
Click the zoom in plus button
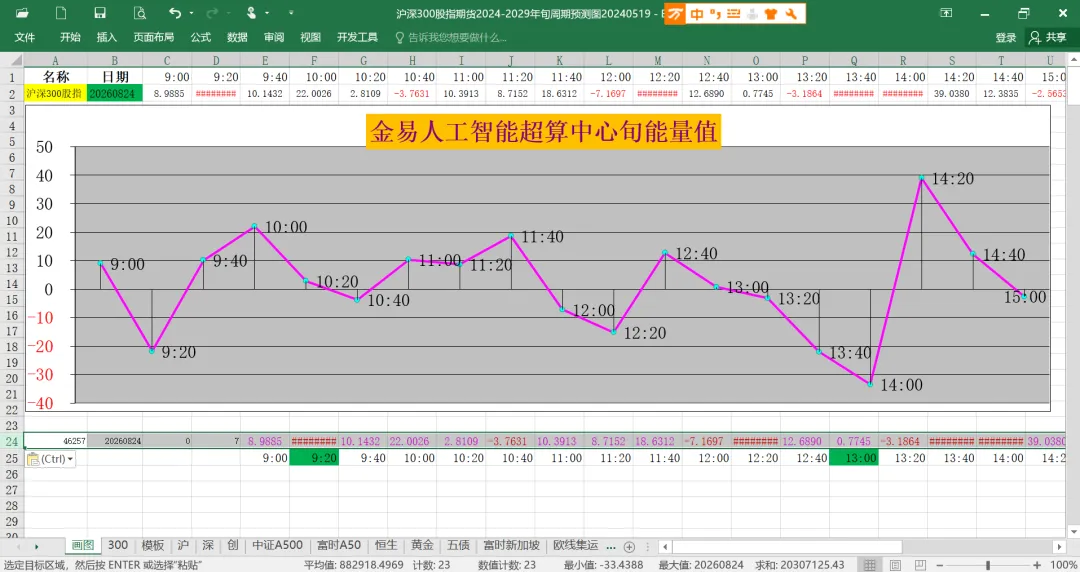pyautogui.click(x=1037, y=565)
